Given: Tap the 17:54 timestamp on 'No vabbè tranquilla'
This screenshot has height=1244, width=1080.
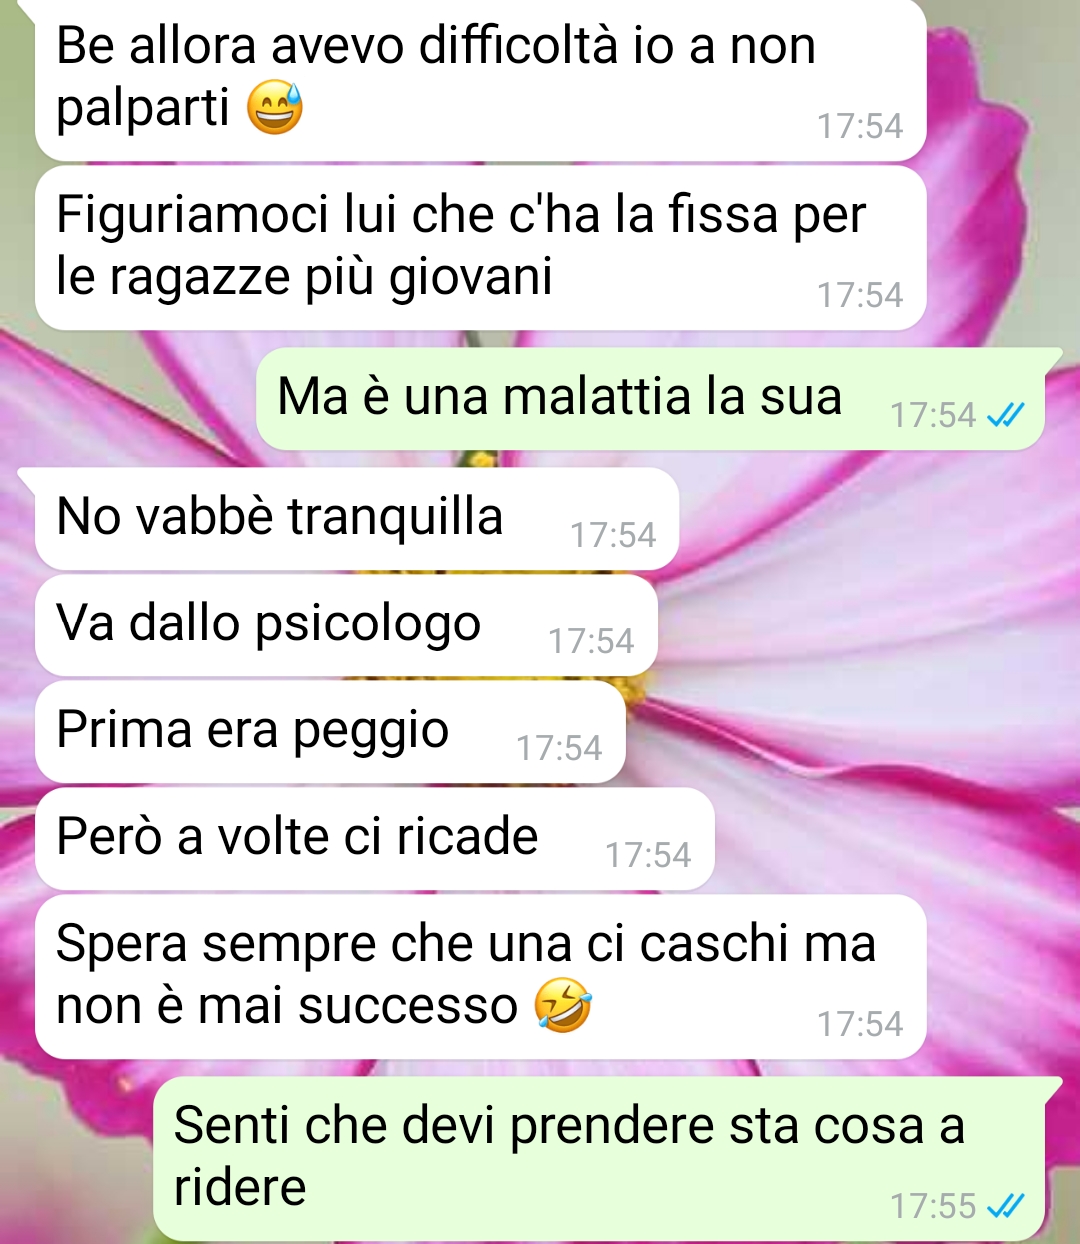Looking at the screenshot, I should pos(613,535).
